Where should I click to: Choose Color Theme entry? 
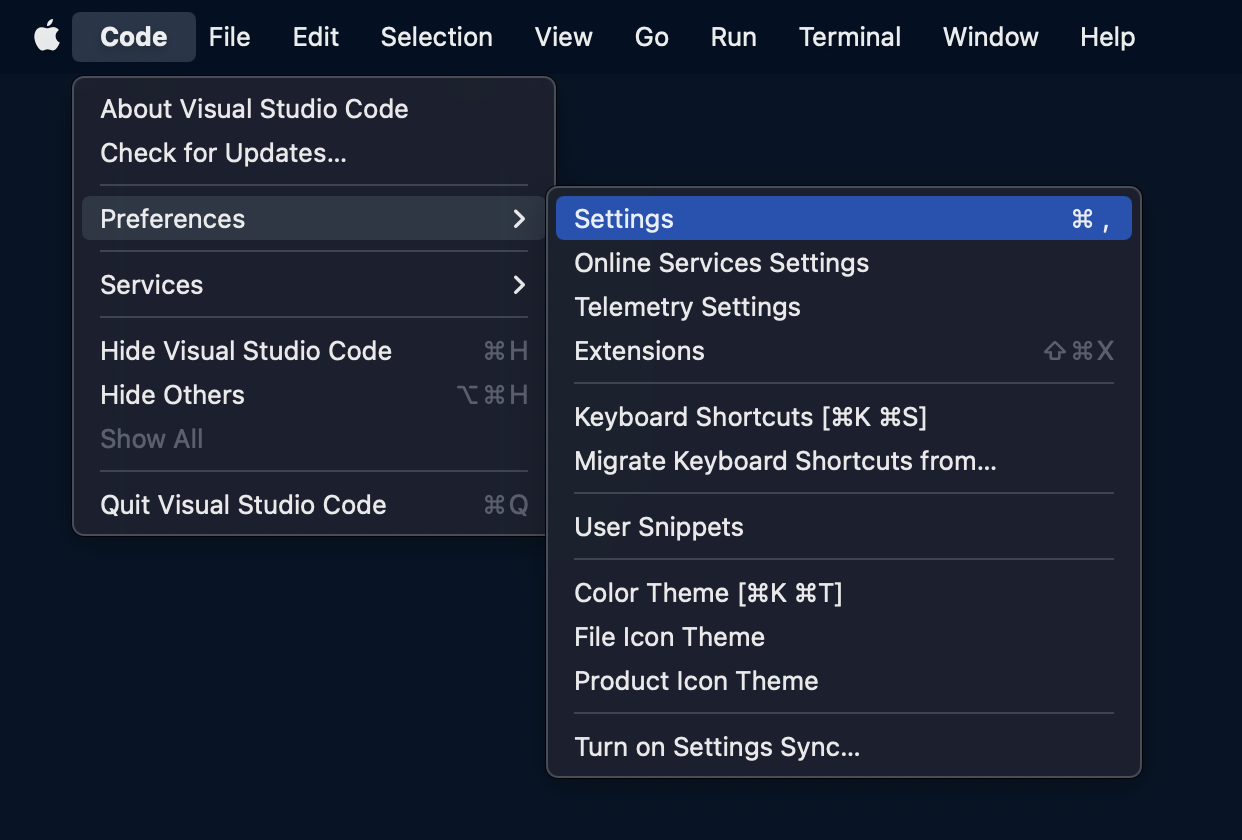coord(844,593)
